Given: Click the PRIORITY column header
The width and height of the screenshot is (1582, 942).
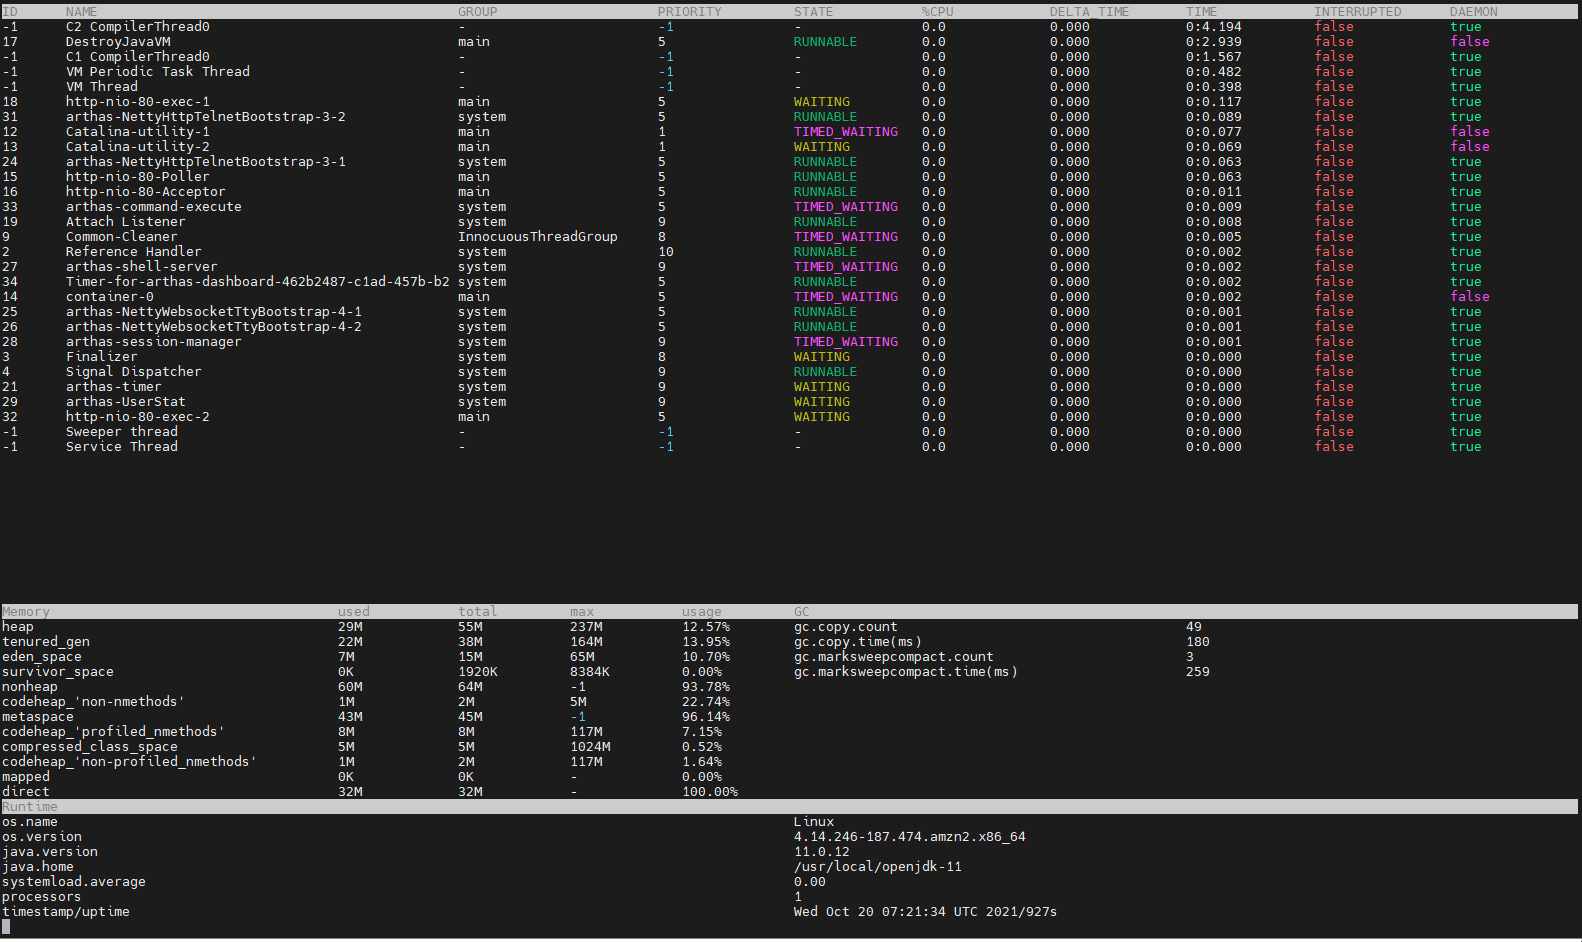Looking at the screenshot, I should (x=690, y=12).
